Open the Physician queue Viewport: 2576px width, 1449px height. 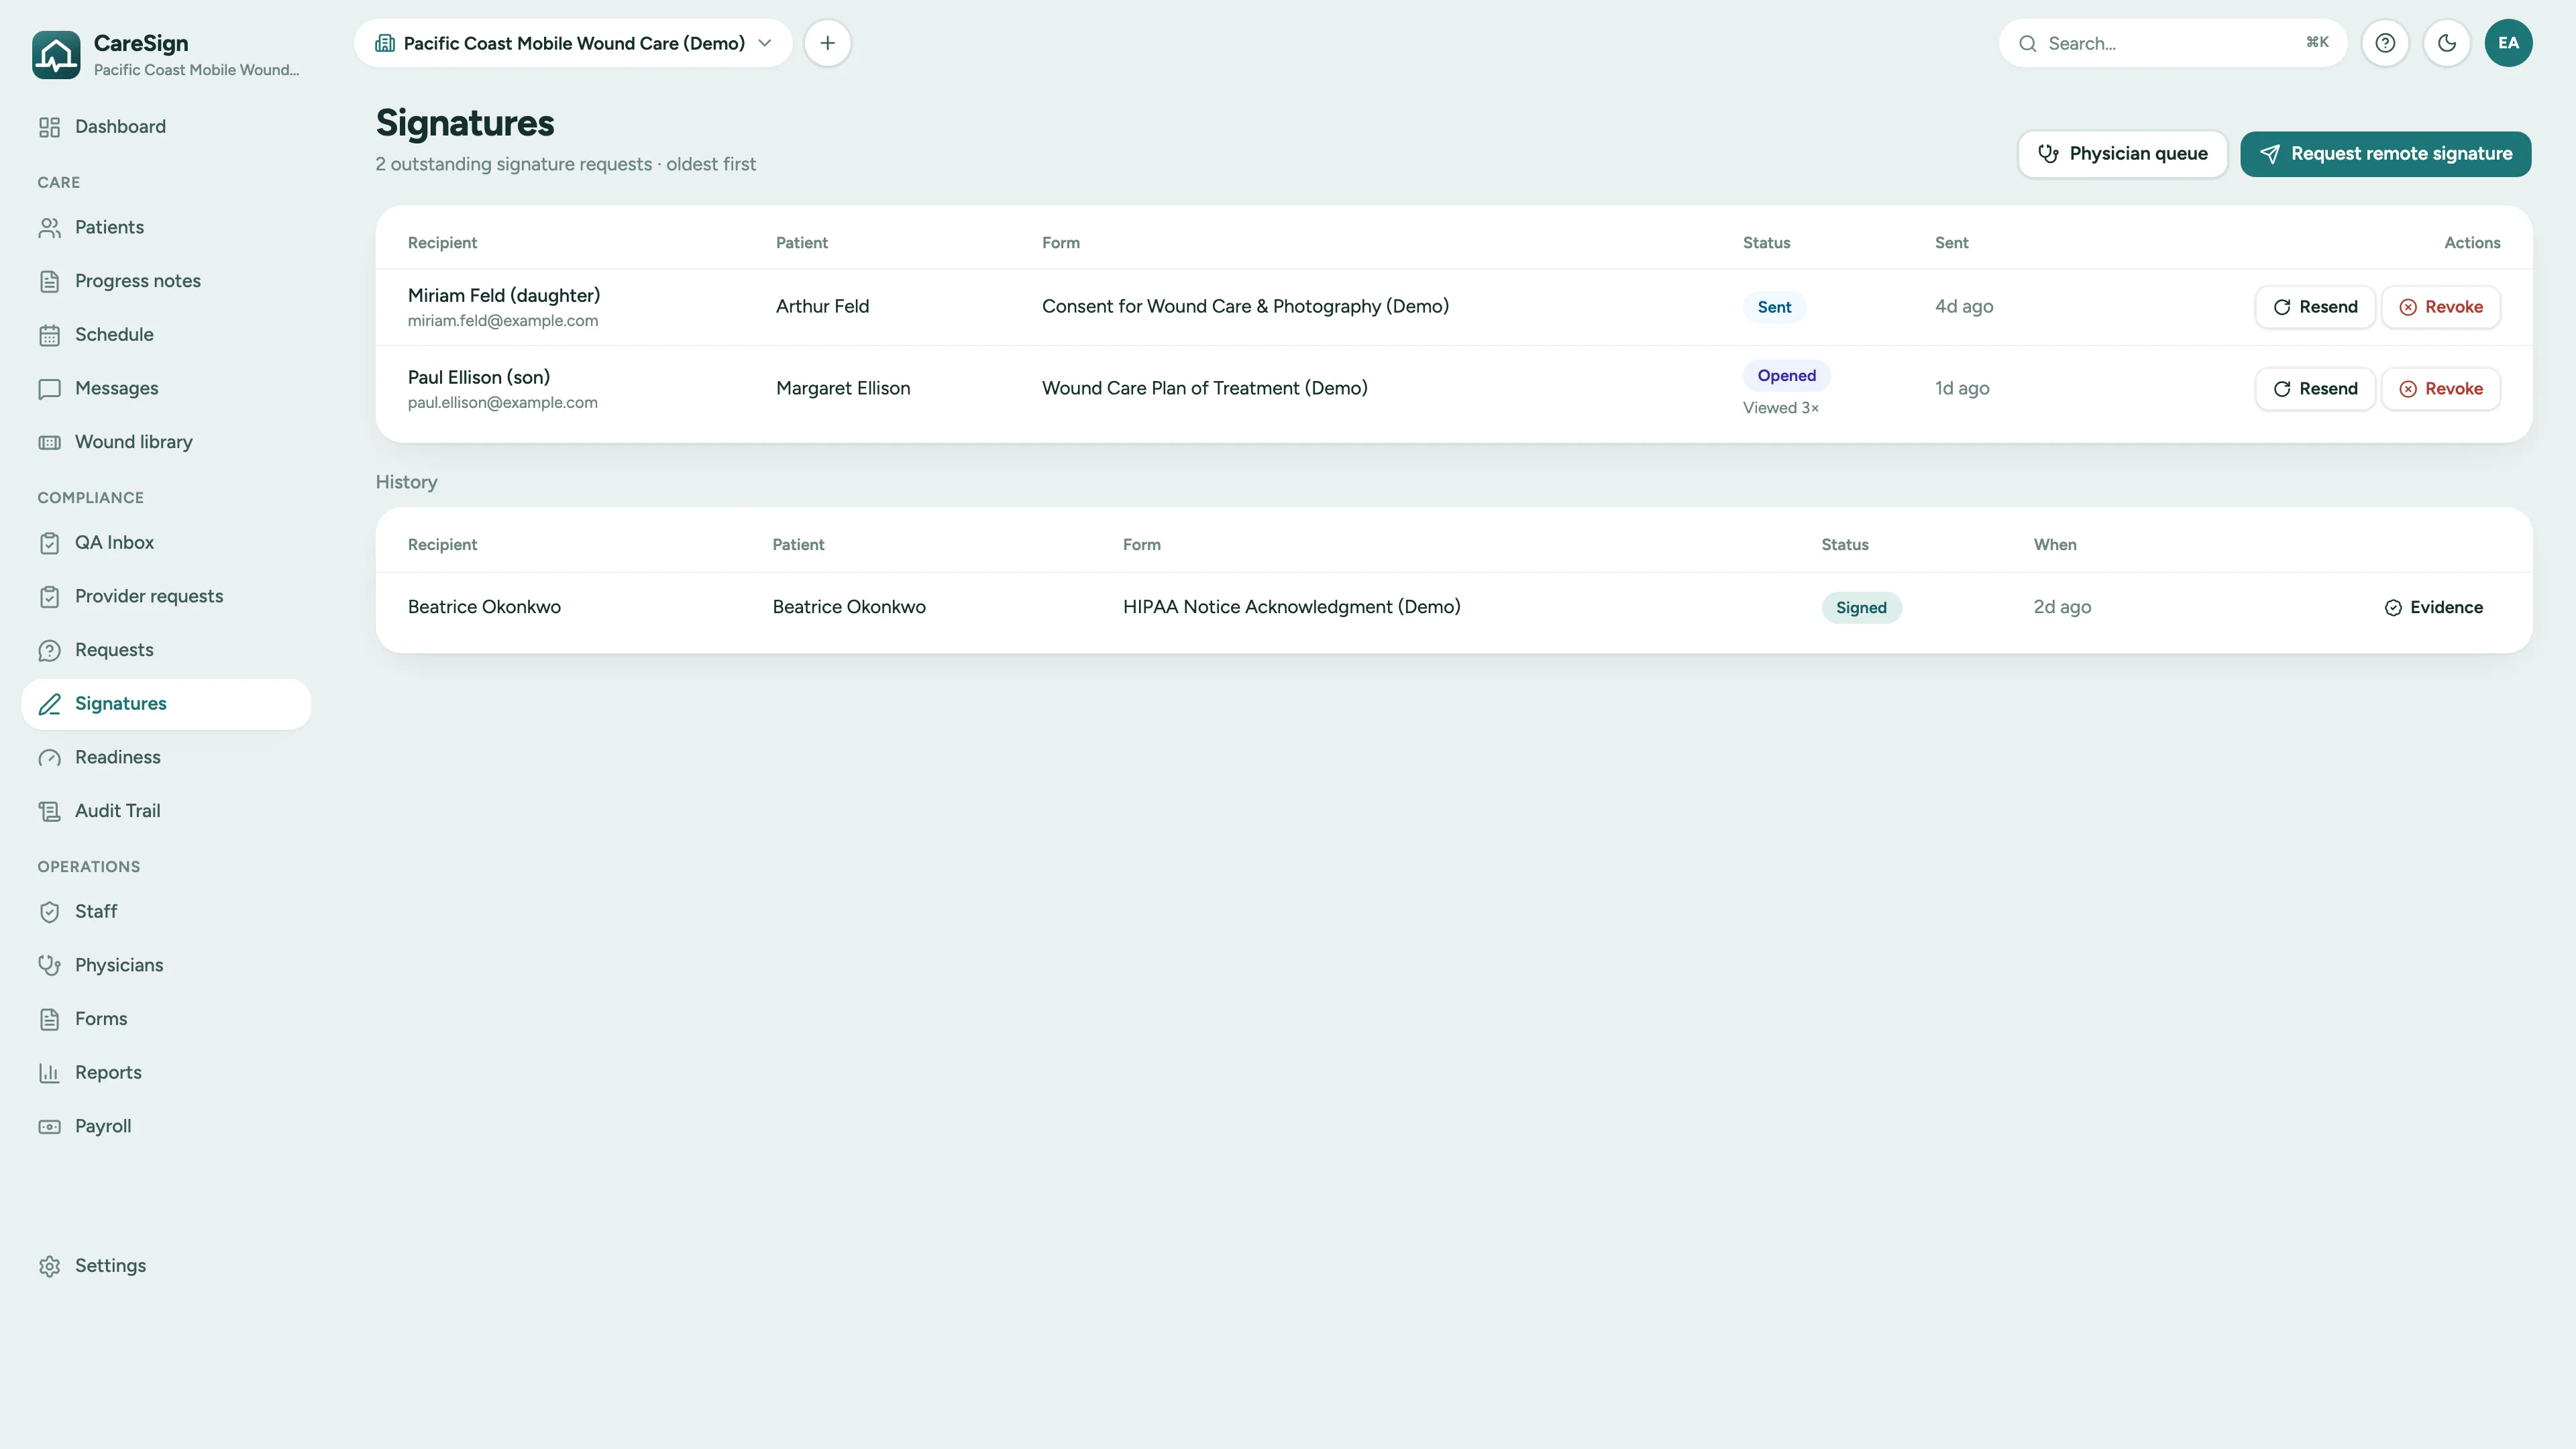[2122, 154]
